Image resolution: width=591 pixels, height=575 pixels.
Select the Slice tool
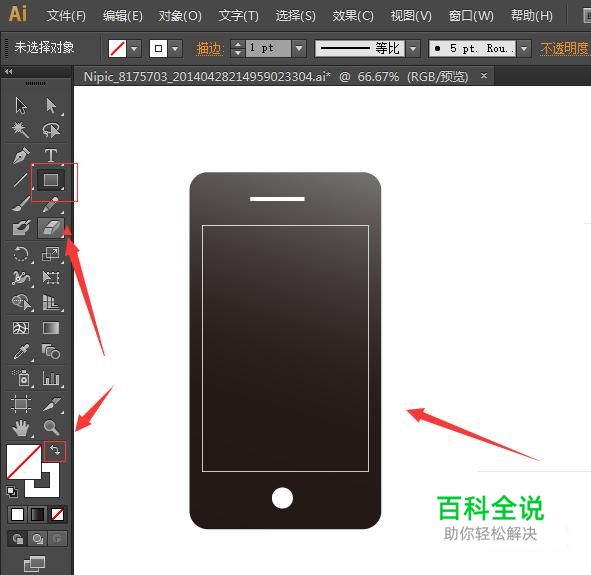click(51, 404)
